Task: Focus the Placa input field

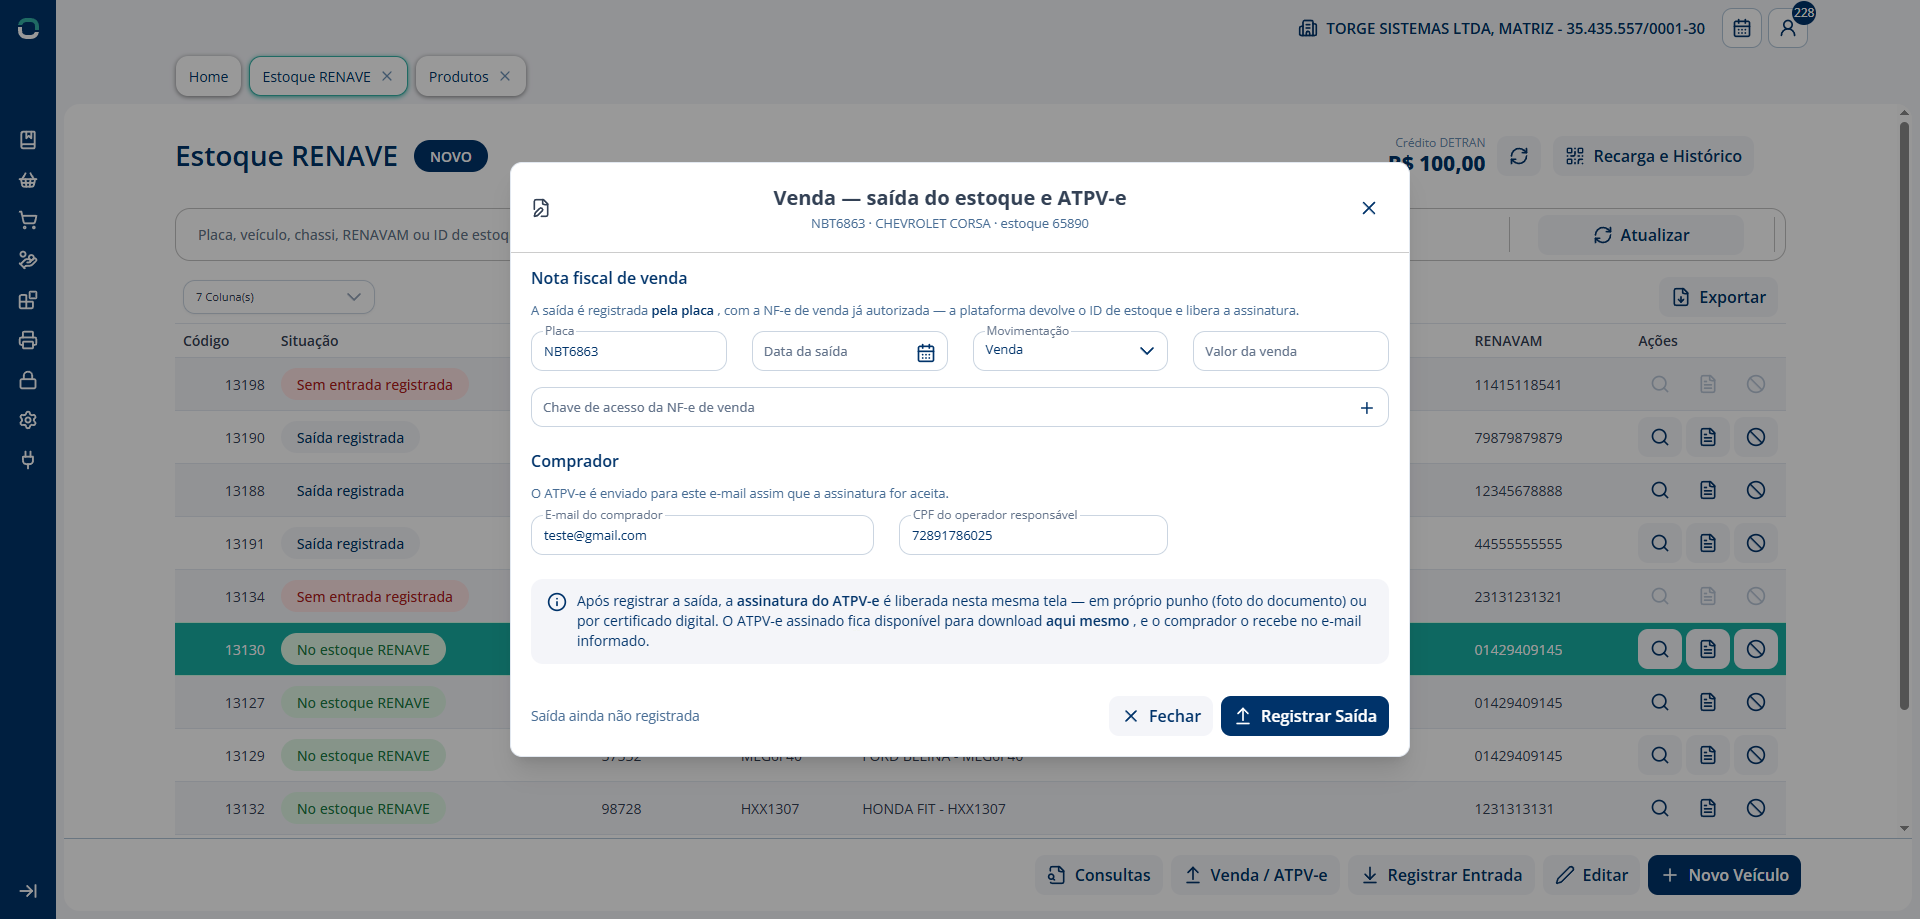Action: [629, 351]
